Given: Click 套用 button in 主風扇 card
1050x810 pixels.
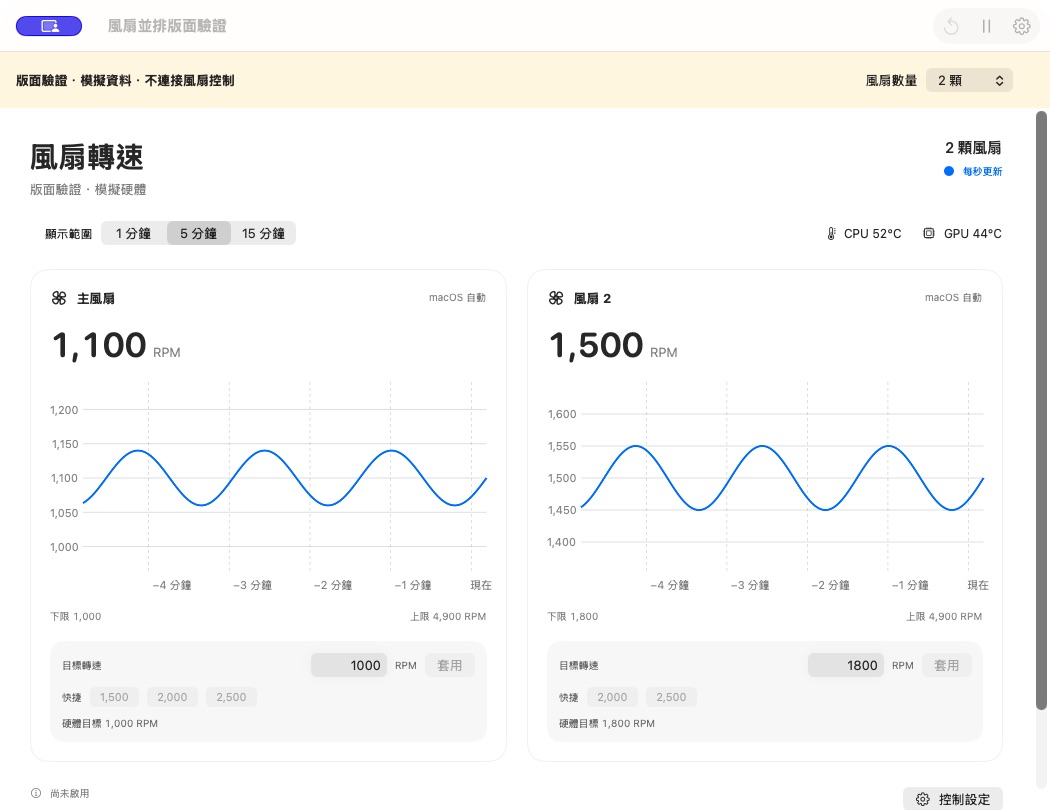Looking at the screenshot, I should (x=450, y=665).
